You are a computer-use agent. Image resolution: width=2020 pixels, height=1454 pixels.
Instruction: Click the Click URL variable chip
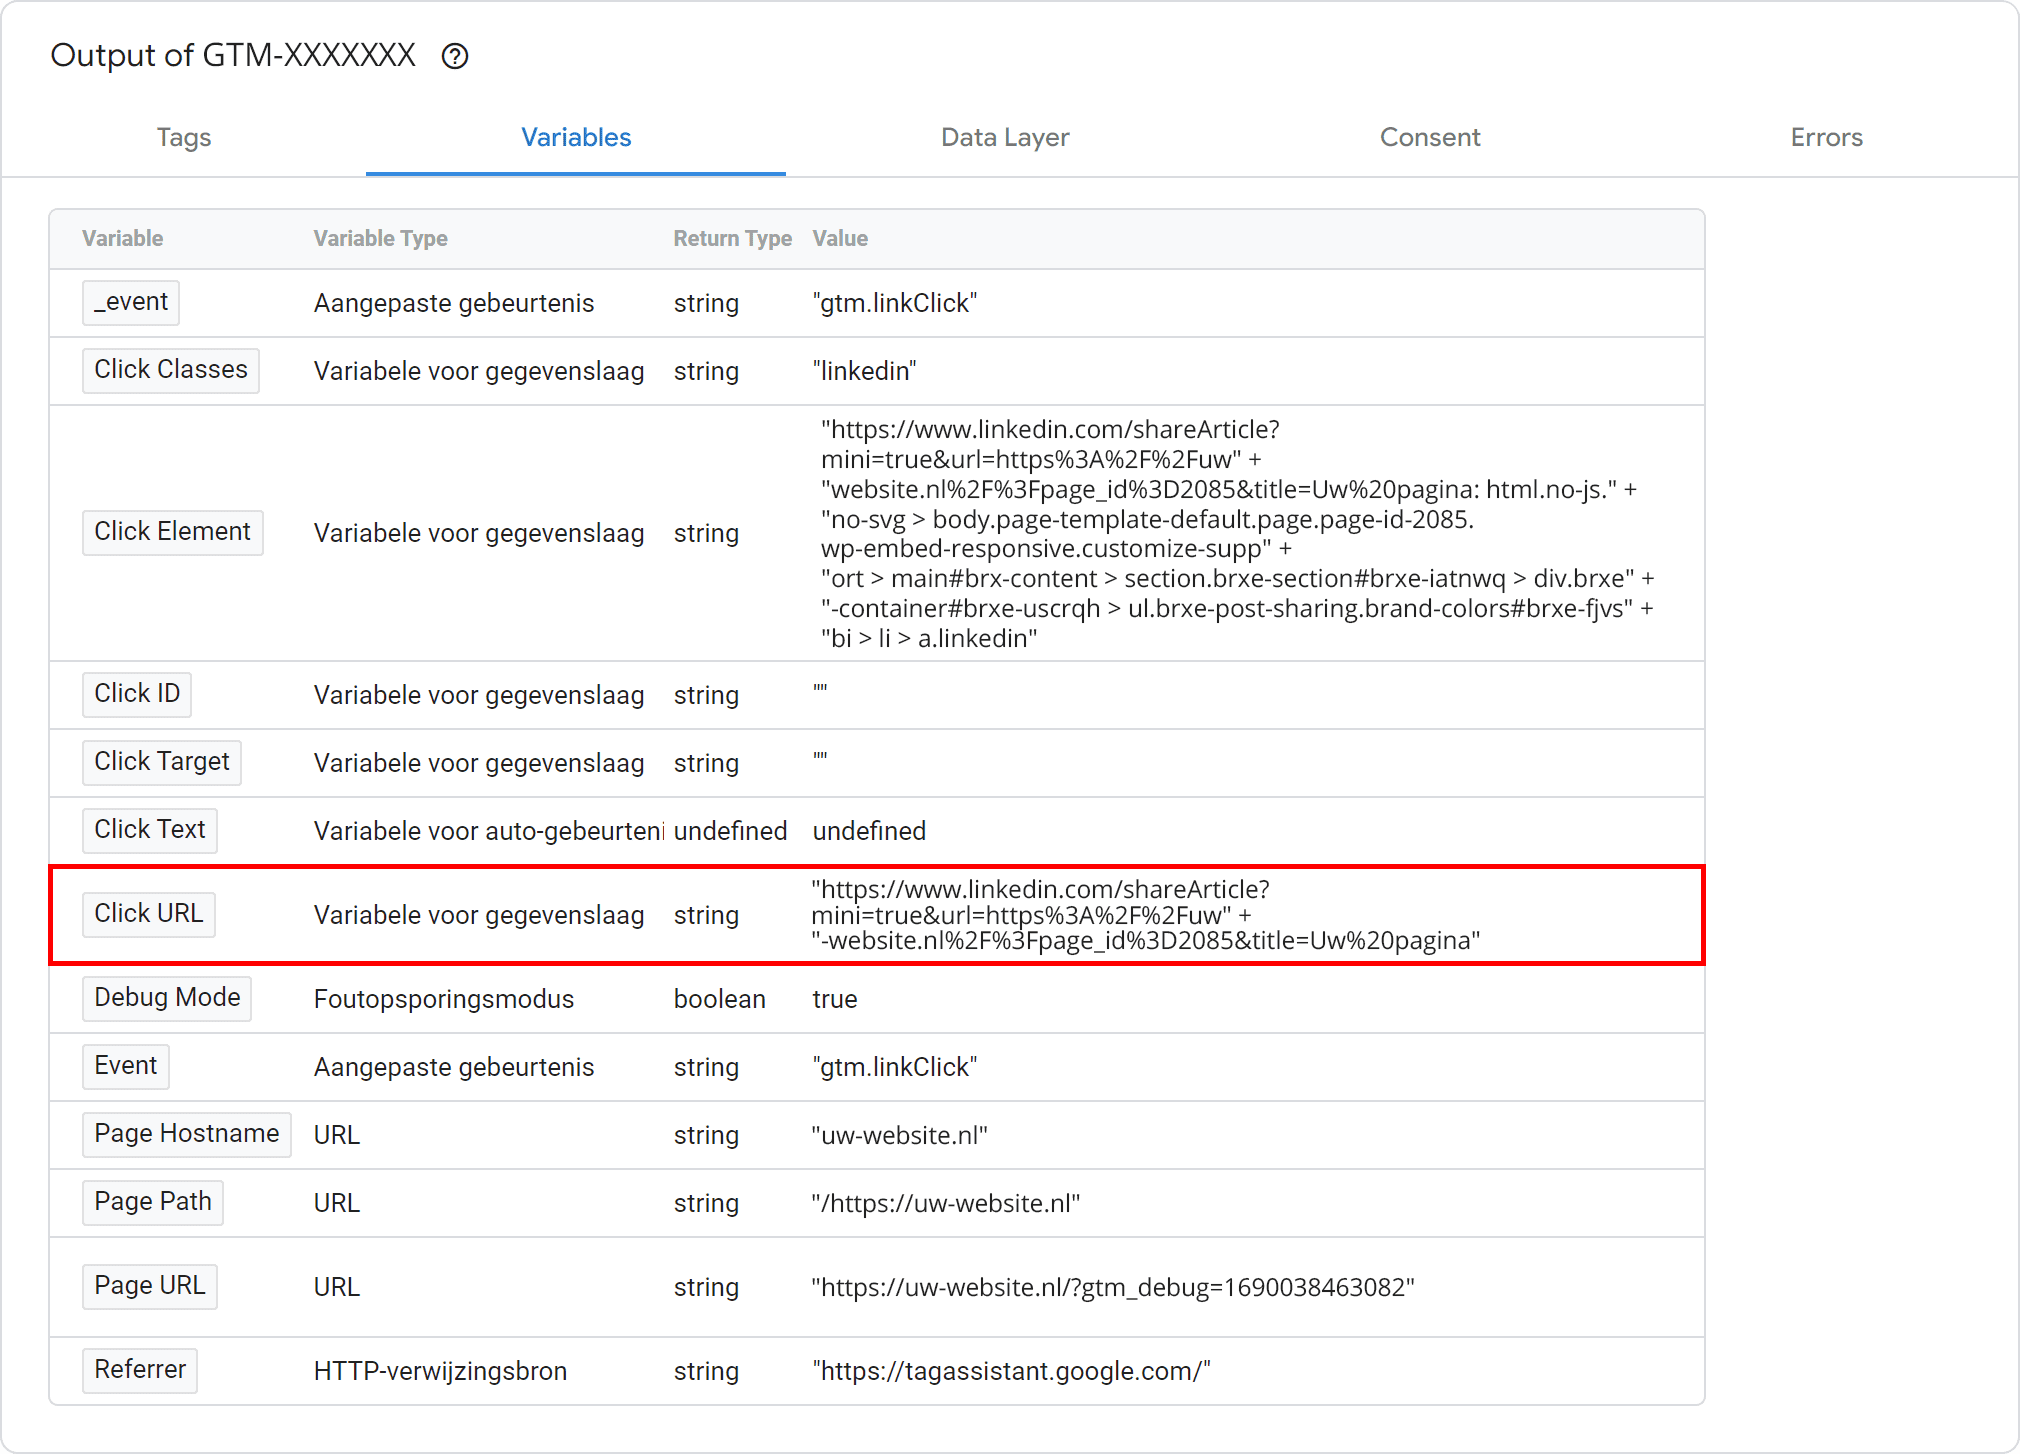(149, 914)
